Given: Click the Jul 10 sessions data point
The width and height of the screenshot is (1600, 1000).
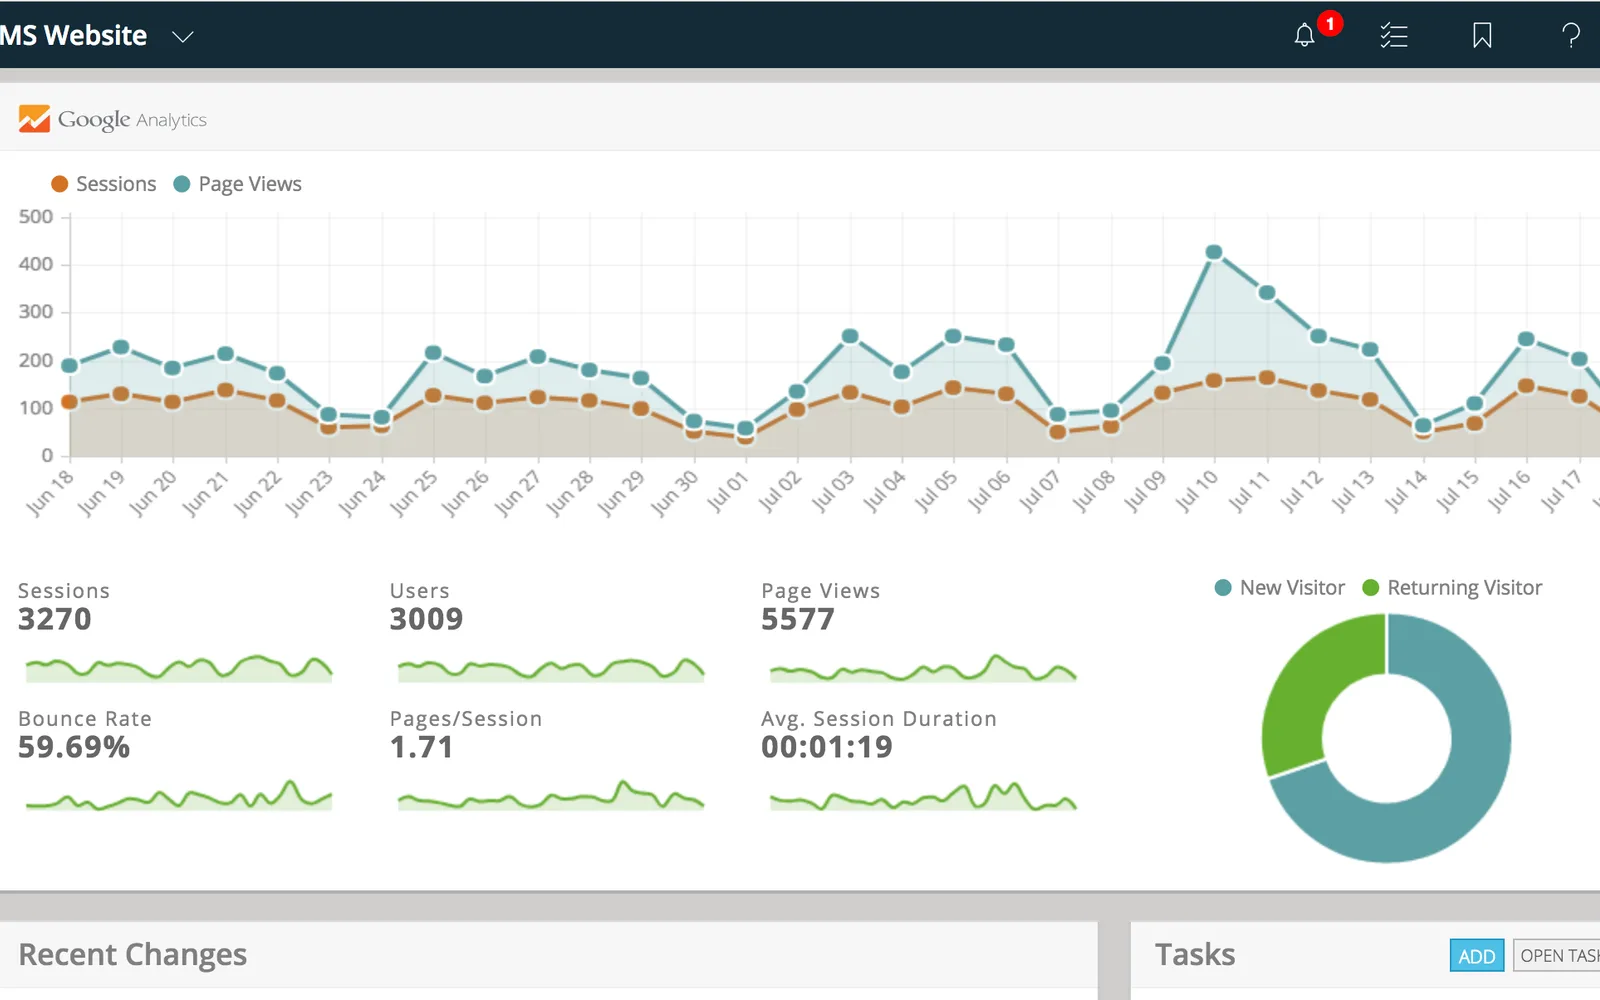Looking at the screenshot, I should [x=1214, y=380].
